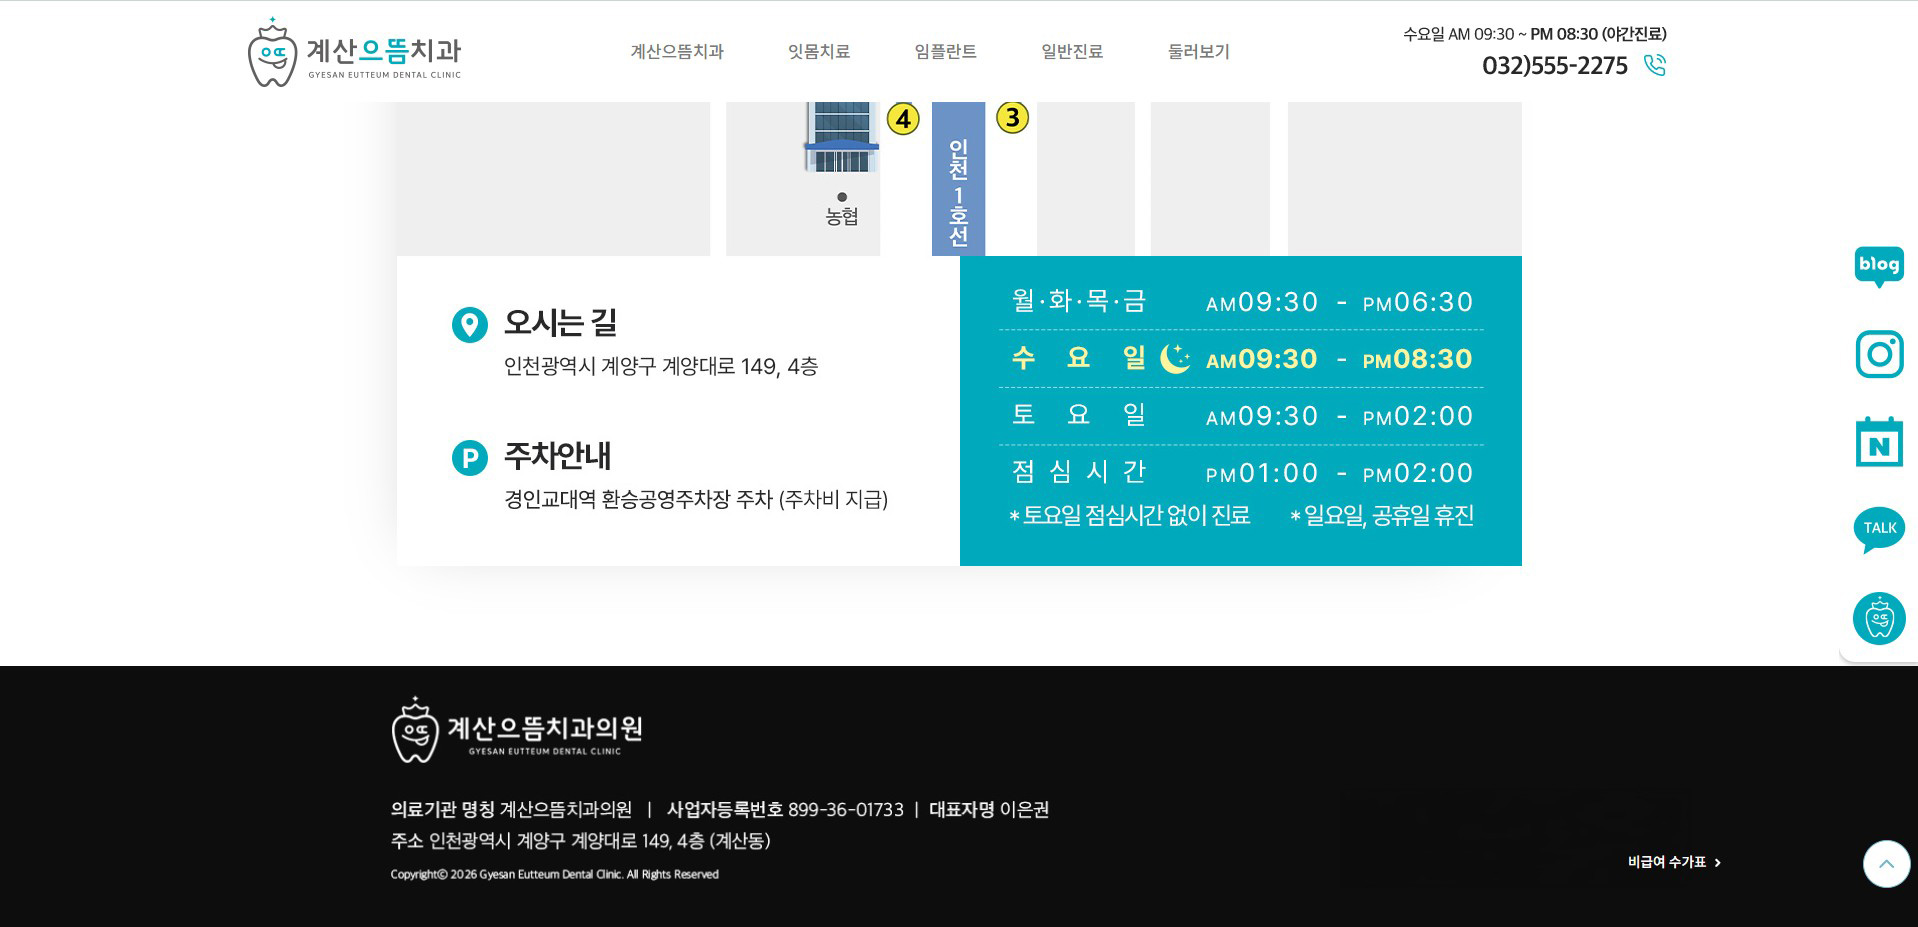
Task: Click the tooth mascot icon in sidebar
Action: click(x=1878, y=618)
